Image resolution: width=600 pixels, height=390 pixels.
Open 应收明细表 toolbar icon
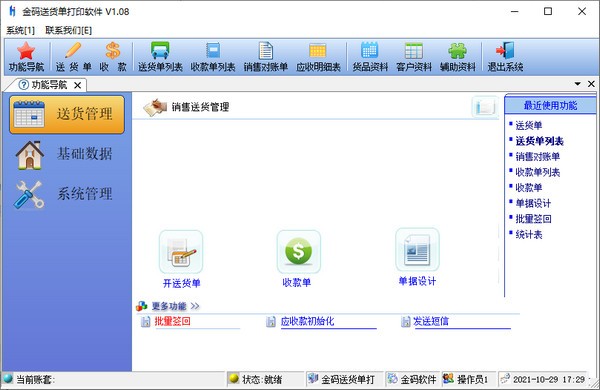coord(318,57)
